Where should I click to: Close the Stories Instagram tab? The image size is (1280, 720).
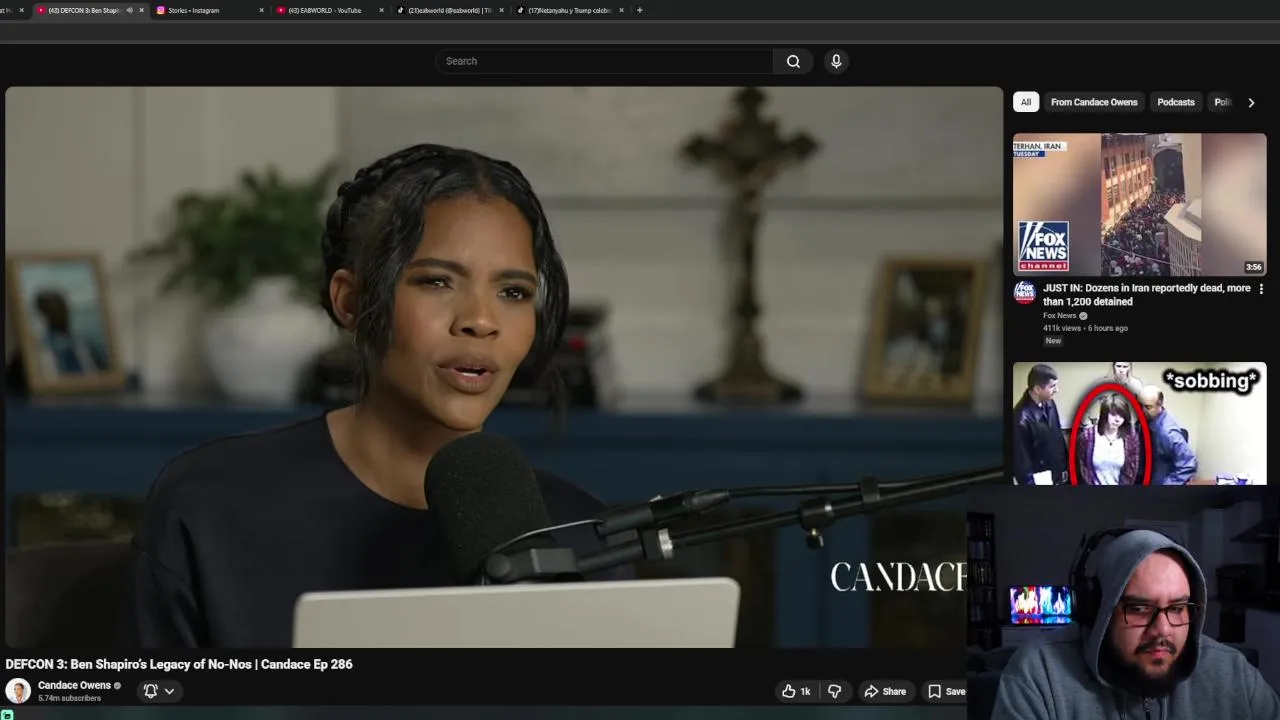pyautogui.click(x=262, y=10)
